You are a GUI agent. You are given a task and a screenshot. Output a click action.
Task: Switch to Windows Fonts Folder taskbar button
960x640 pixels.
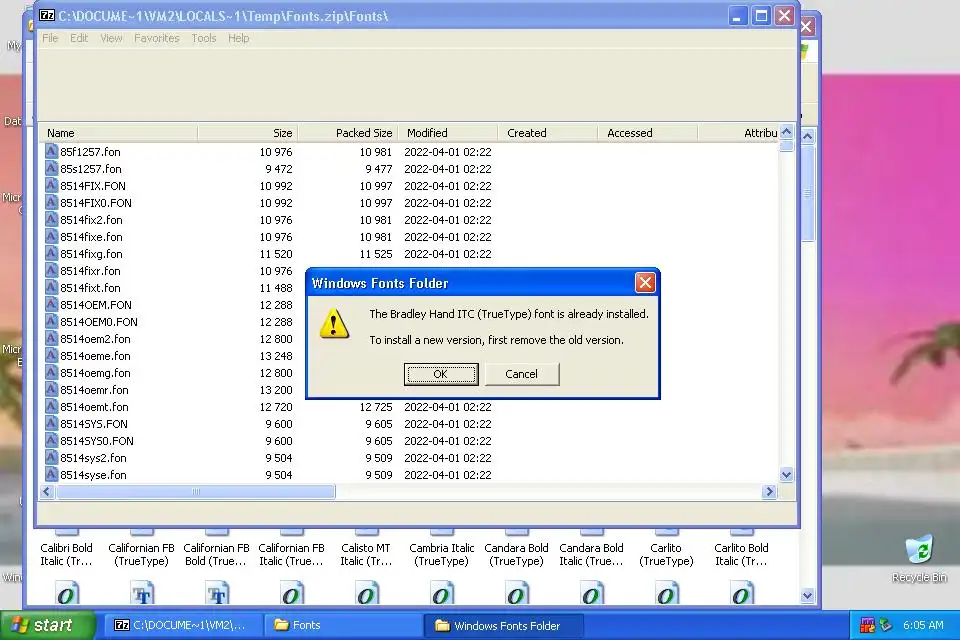(x=503, y=625)
